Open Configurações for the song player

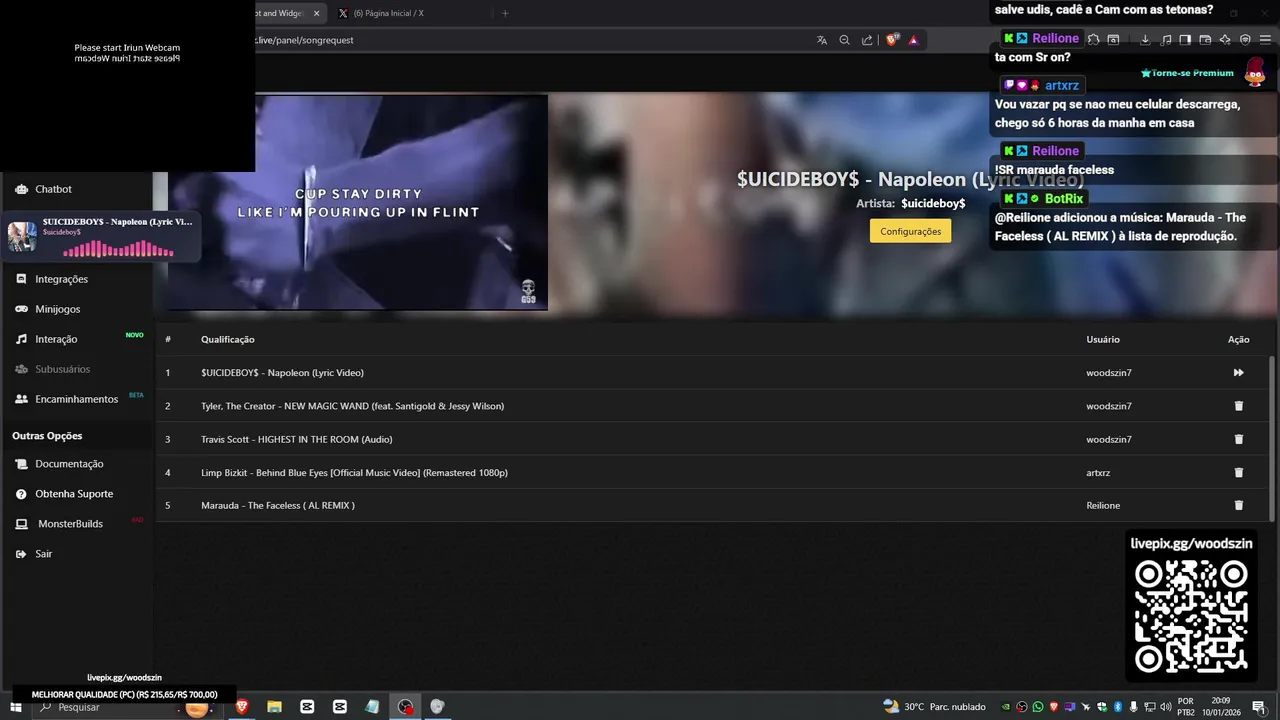pyautogui.click(x=910, y=231)
